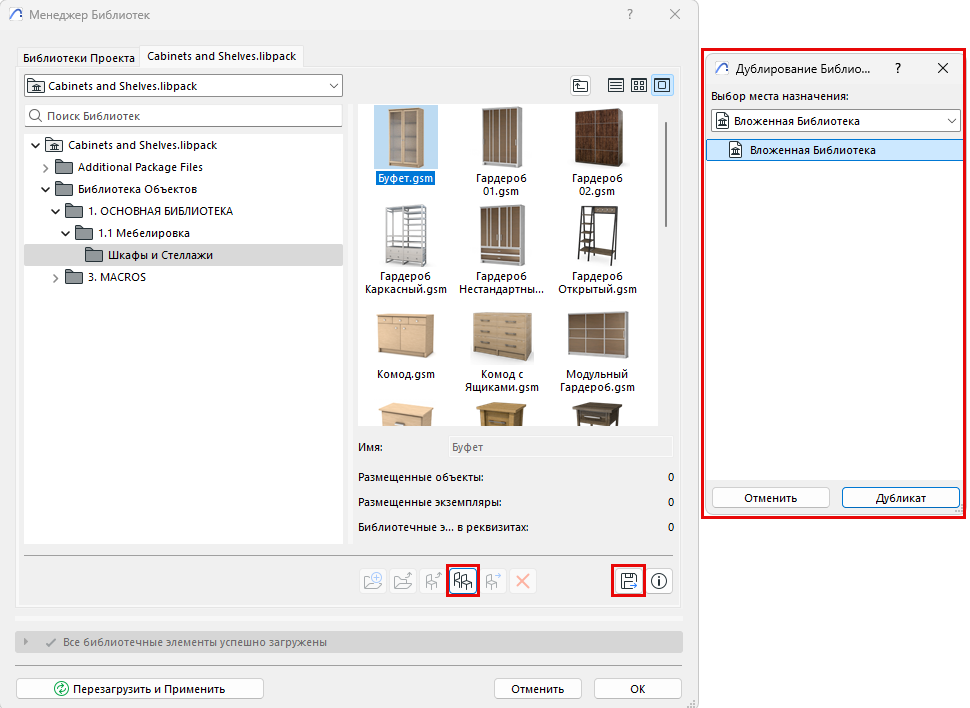Confirm with the OK button
The image size is (970, 708).
coord(638,689)
